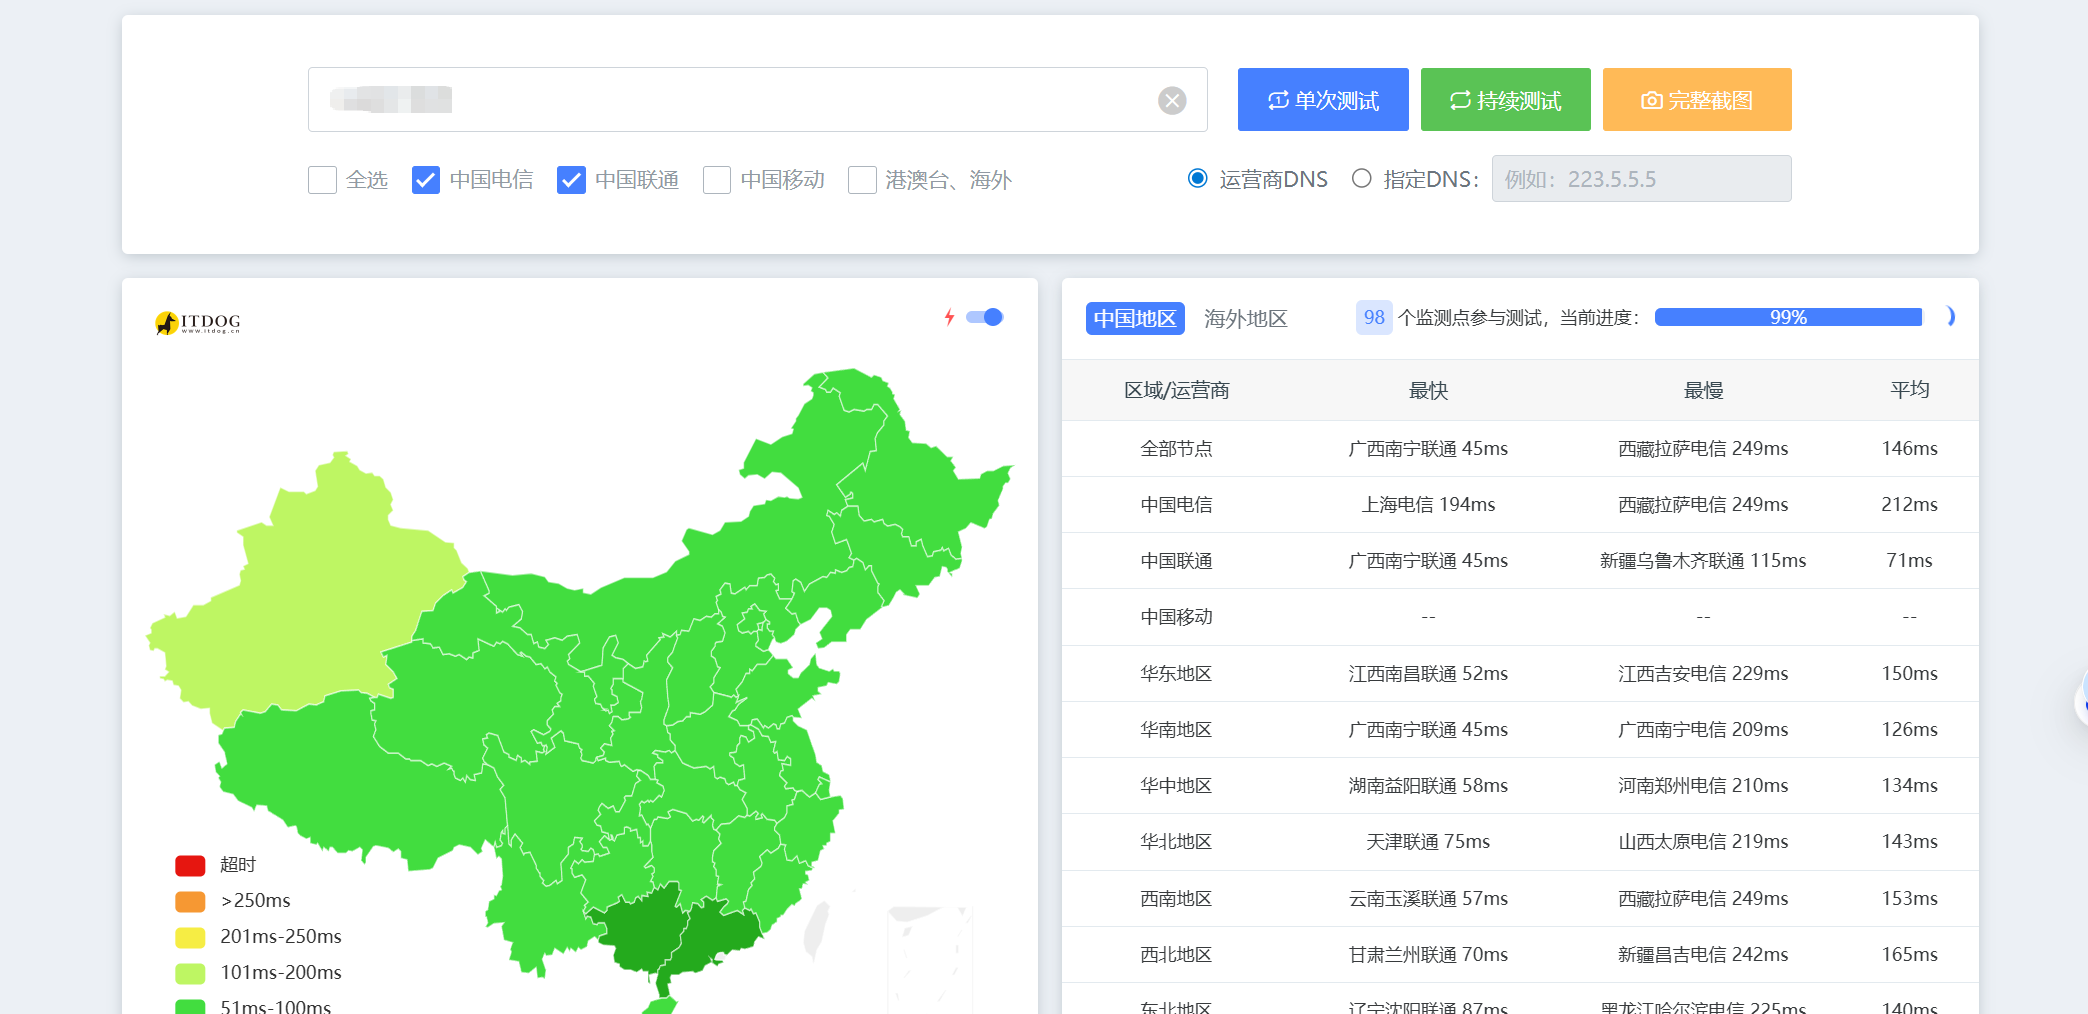This screenshot has height=1014, width=2088.
Task: Click the 河南郑州电信 210ms cell
Action: coord(1703,786)
